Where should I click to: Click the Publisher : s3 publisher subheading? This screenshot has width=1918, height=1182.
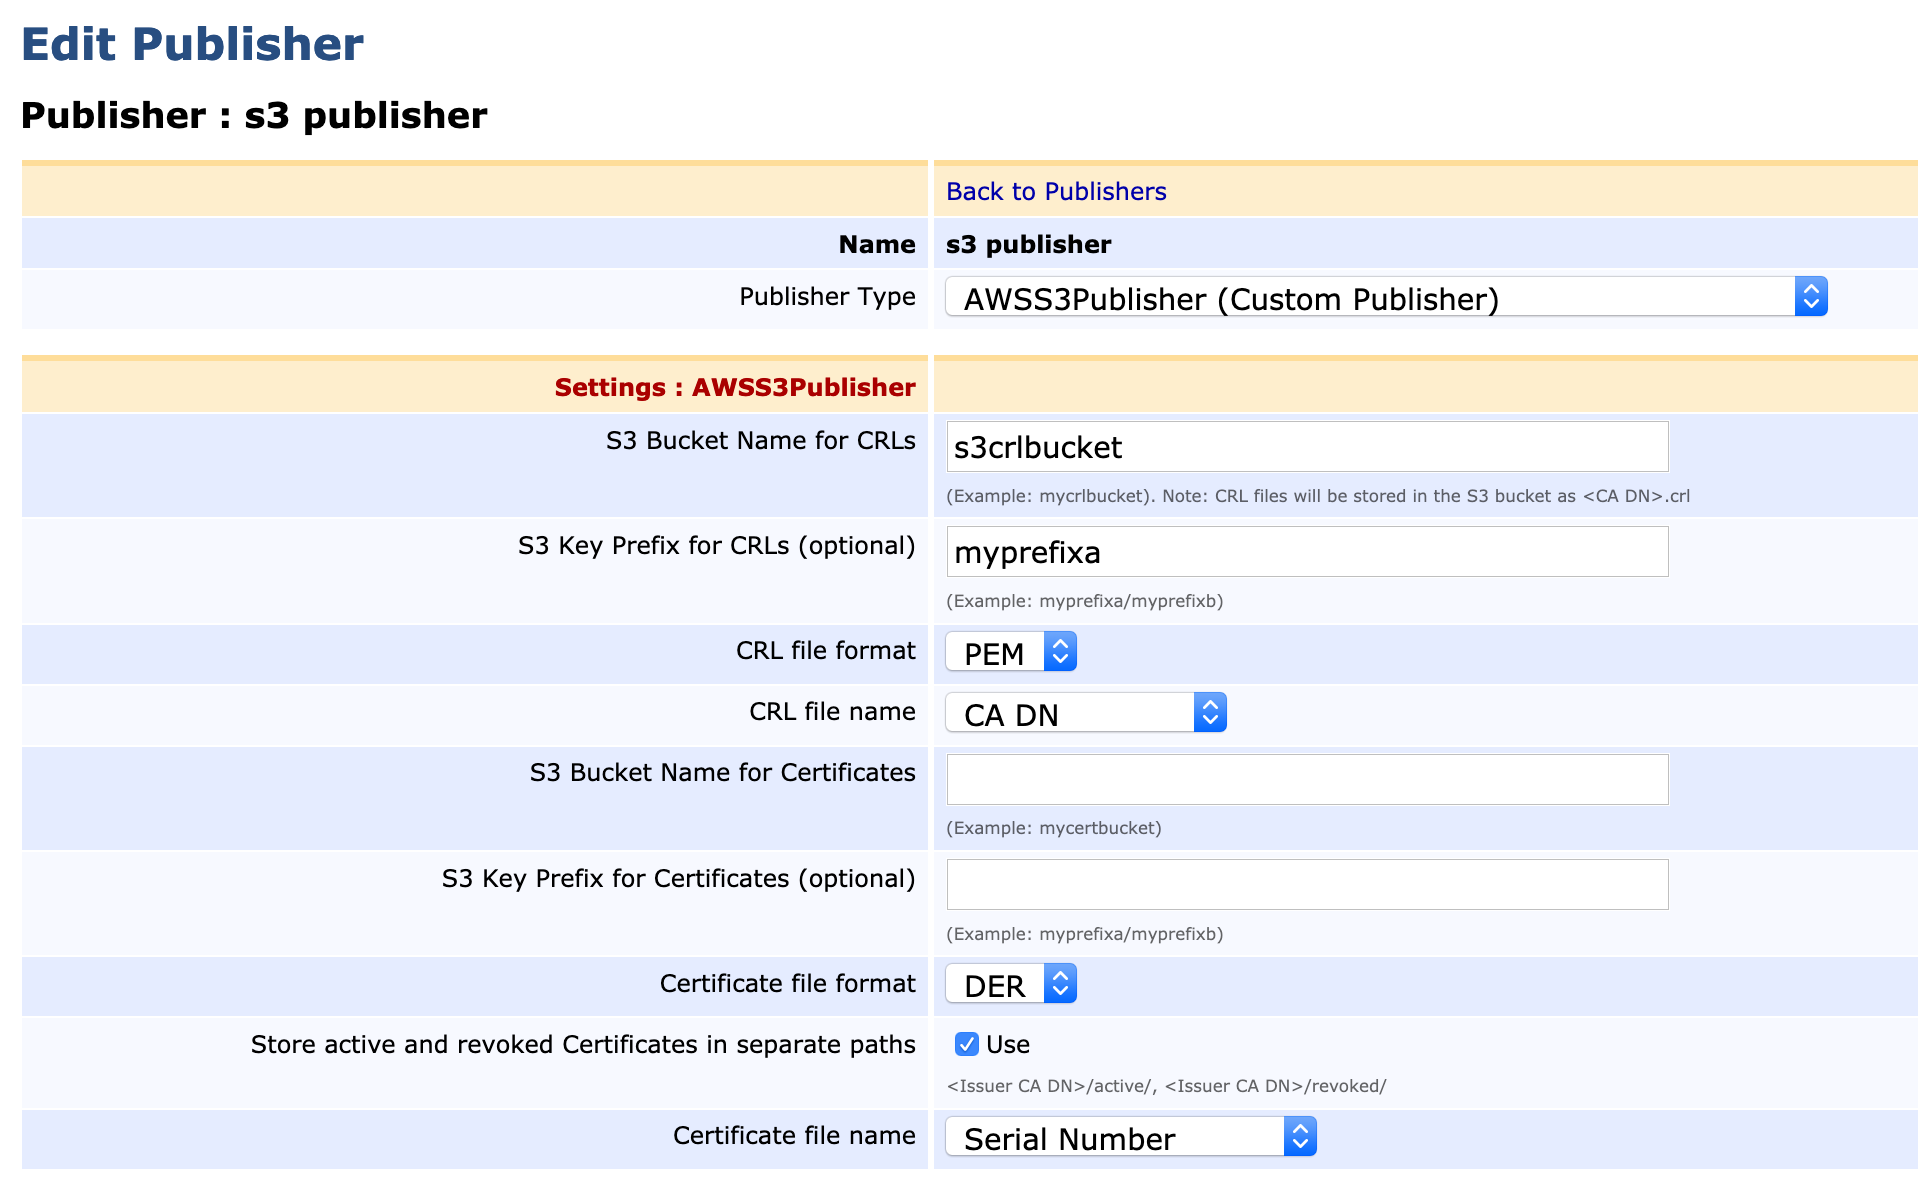tap(254, 115)
